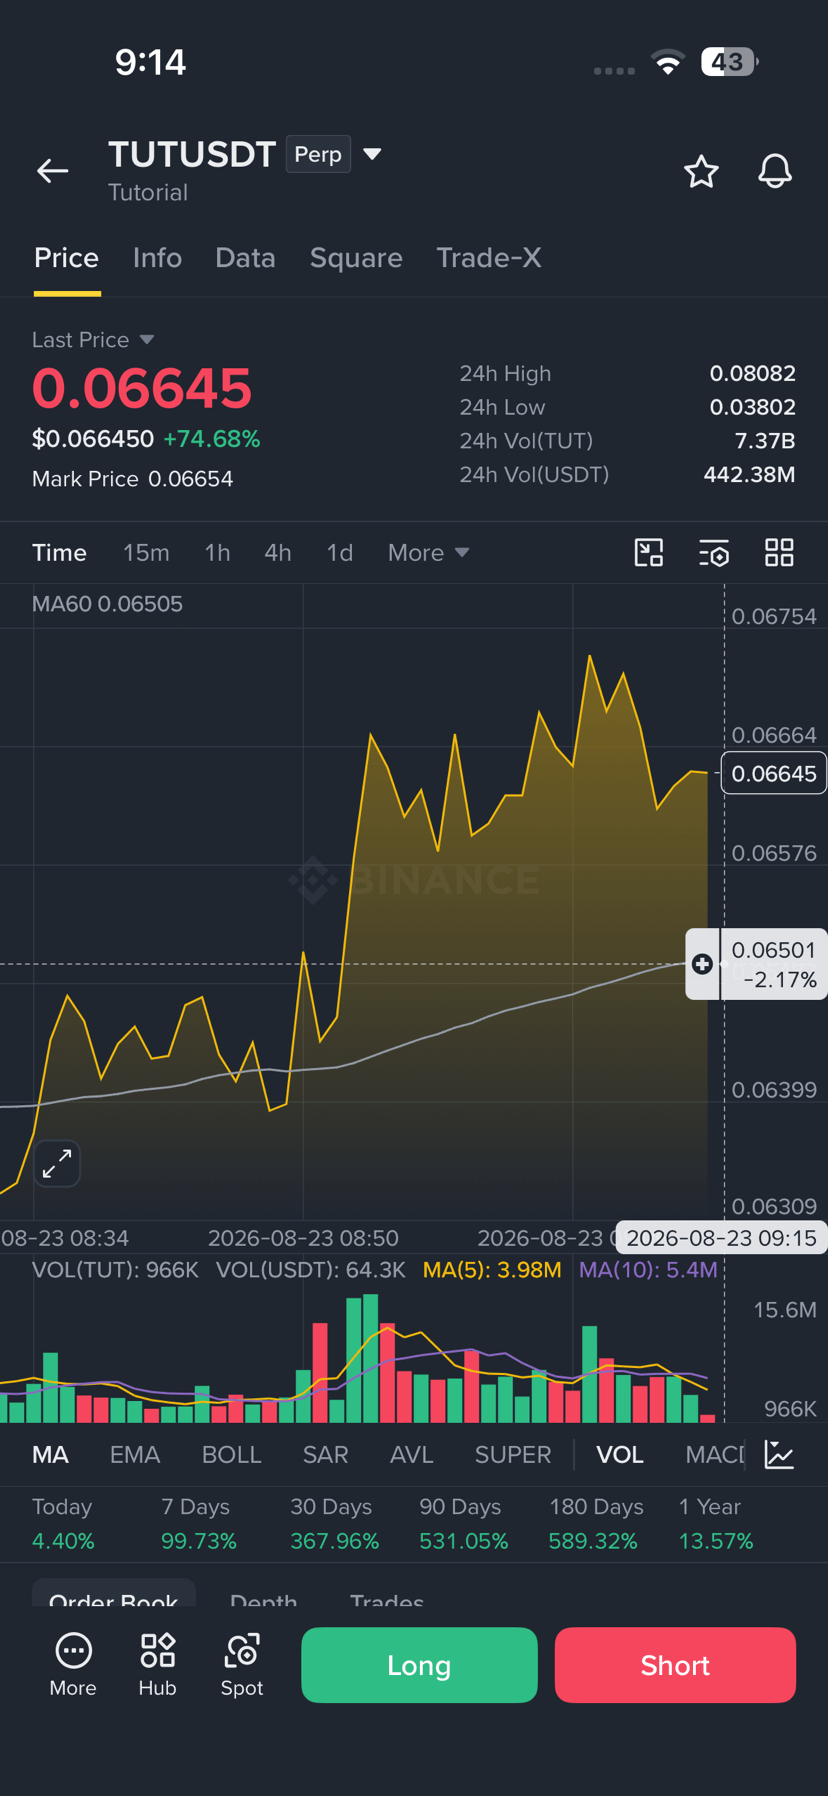
Task: Open chart indicator settings icon
Action: tap(714, 553)
